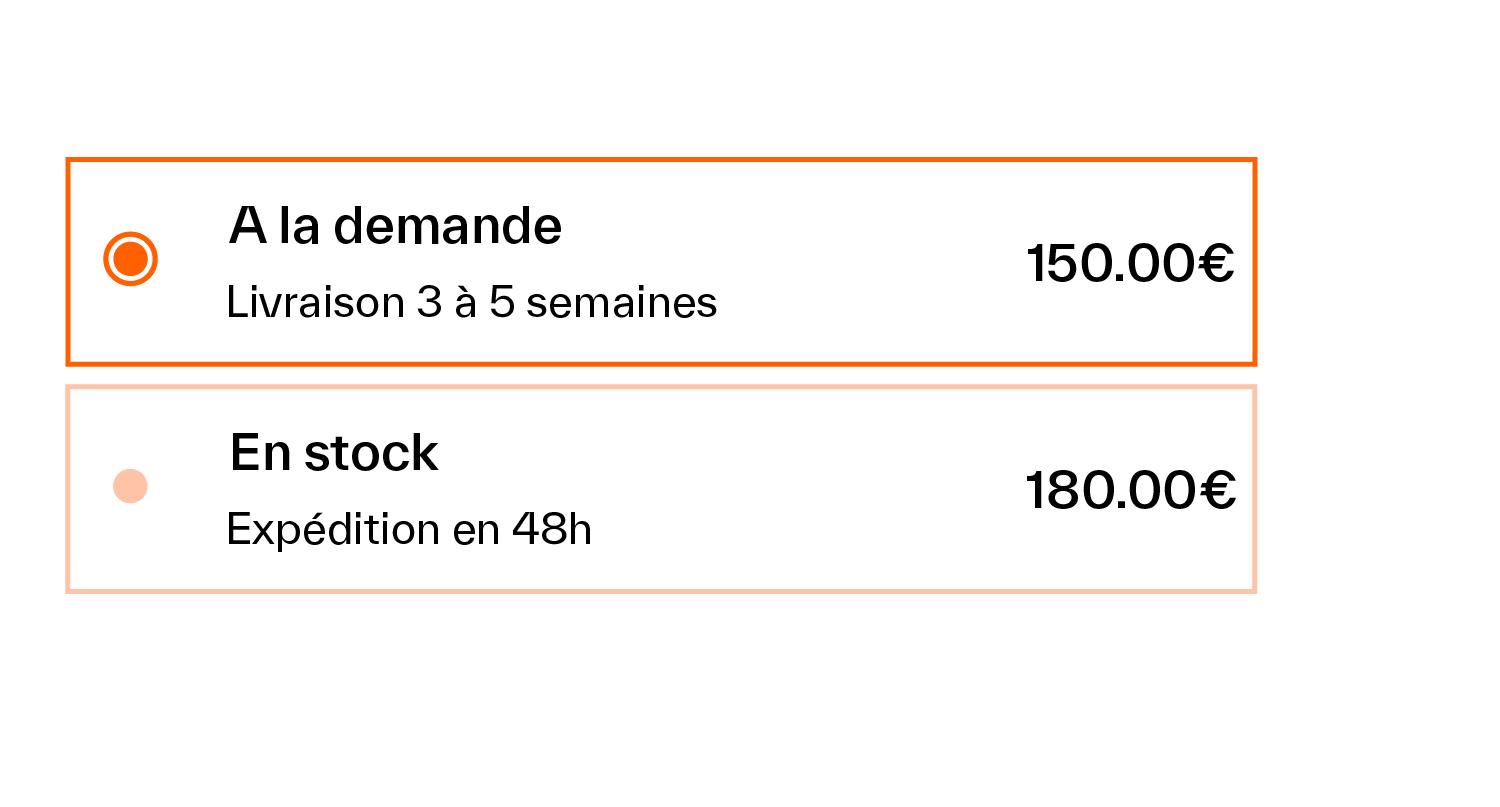The width and height of the screenshot is (1500, 807).
Task: Click the 180.00€ price
Action: coord(1131,491)
